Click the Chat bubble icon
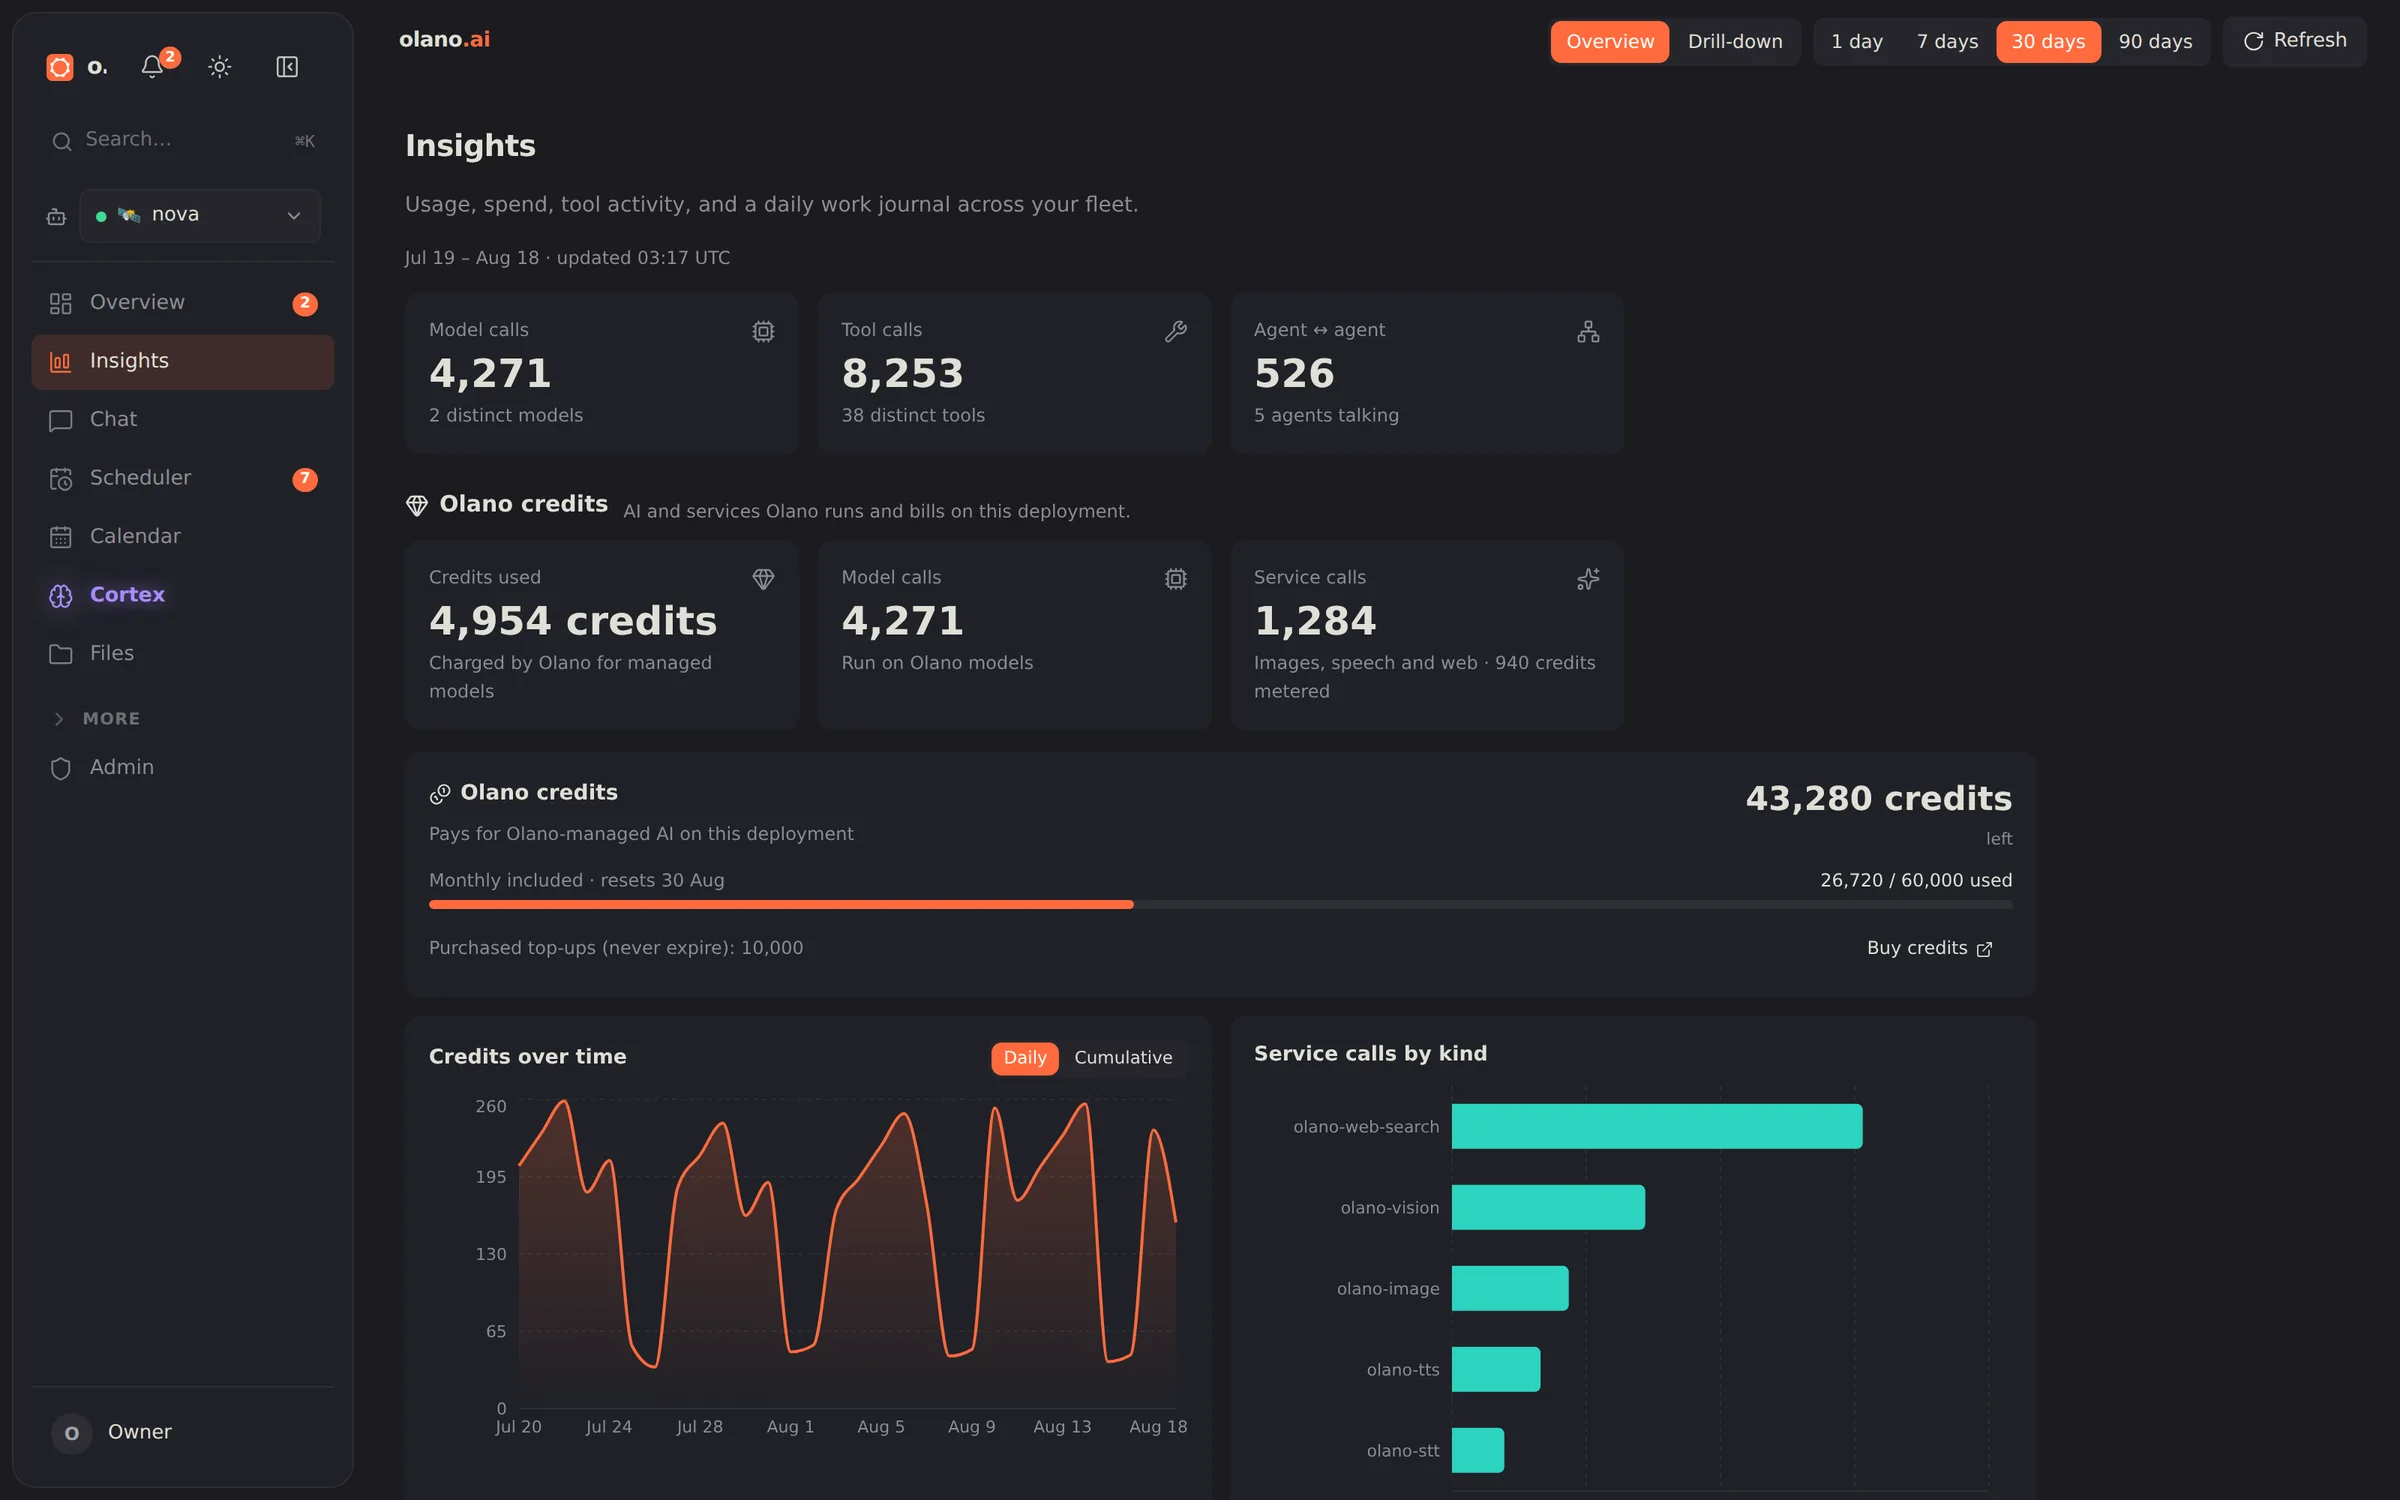Viewport: 2400px width, 1500px height. 61,420
